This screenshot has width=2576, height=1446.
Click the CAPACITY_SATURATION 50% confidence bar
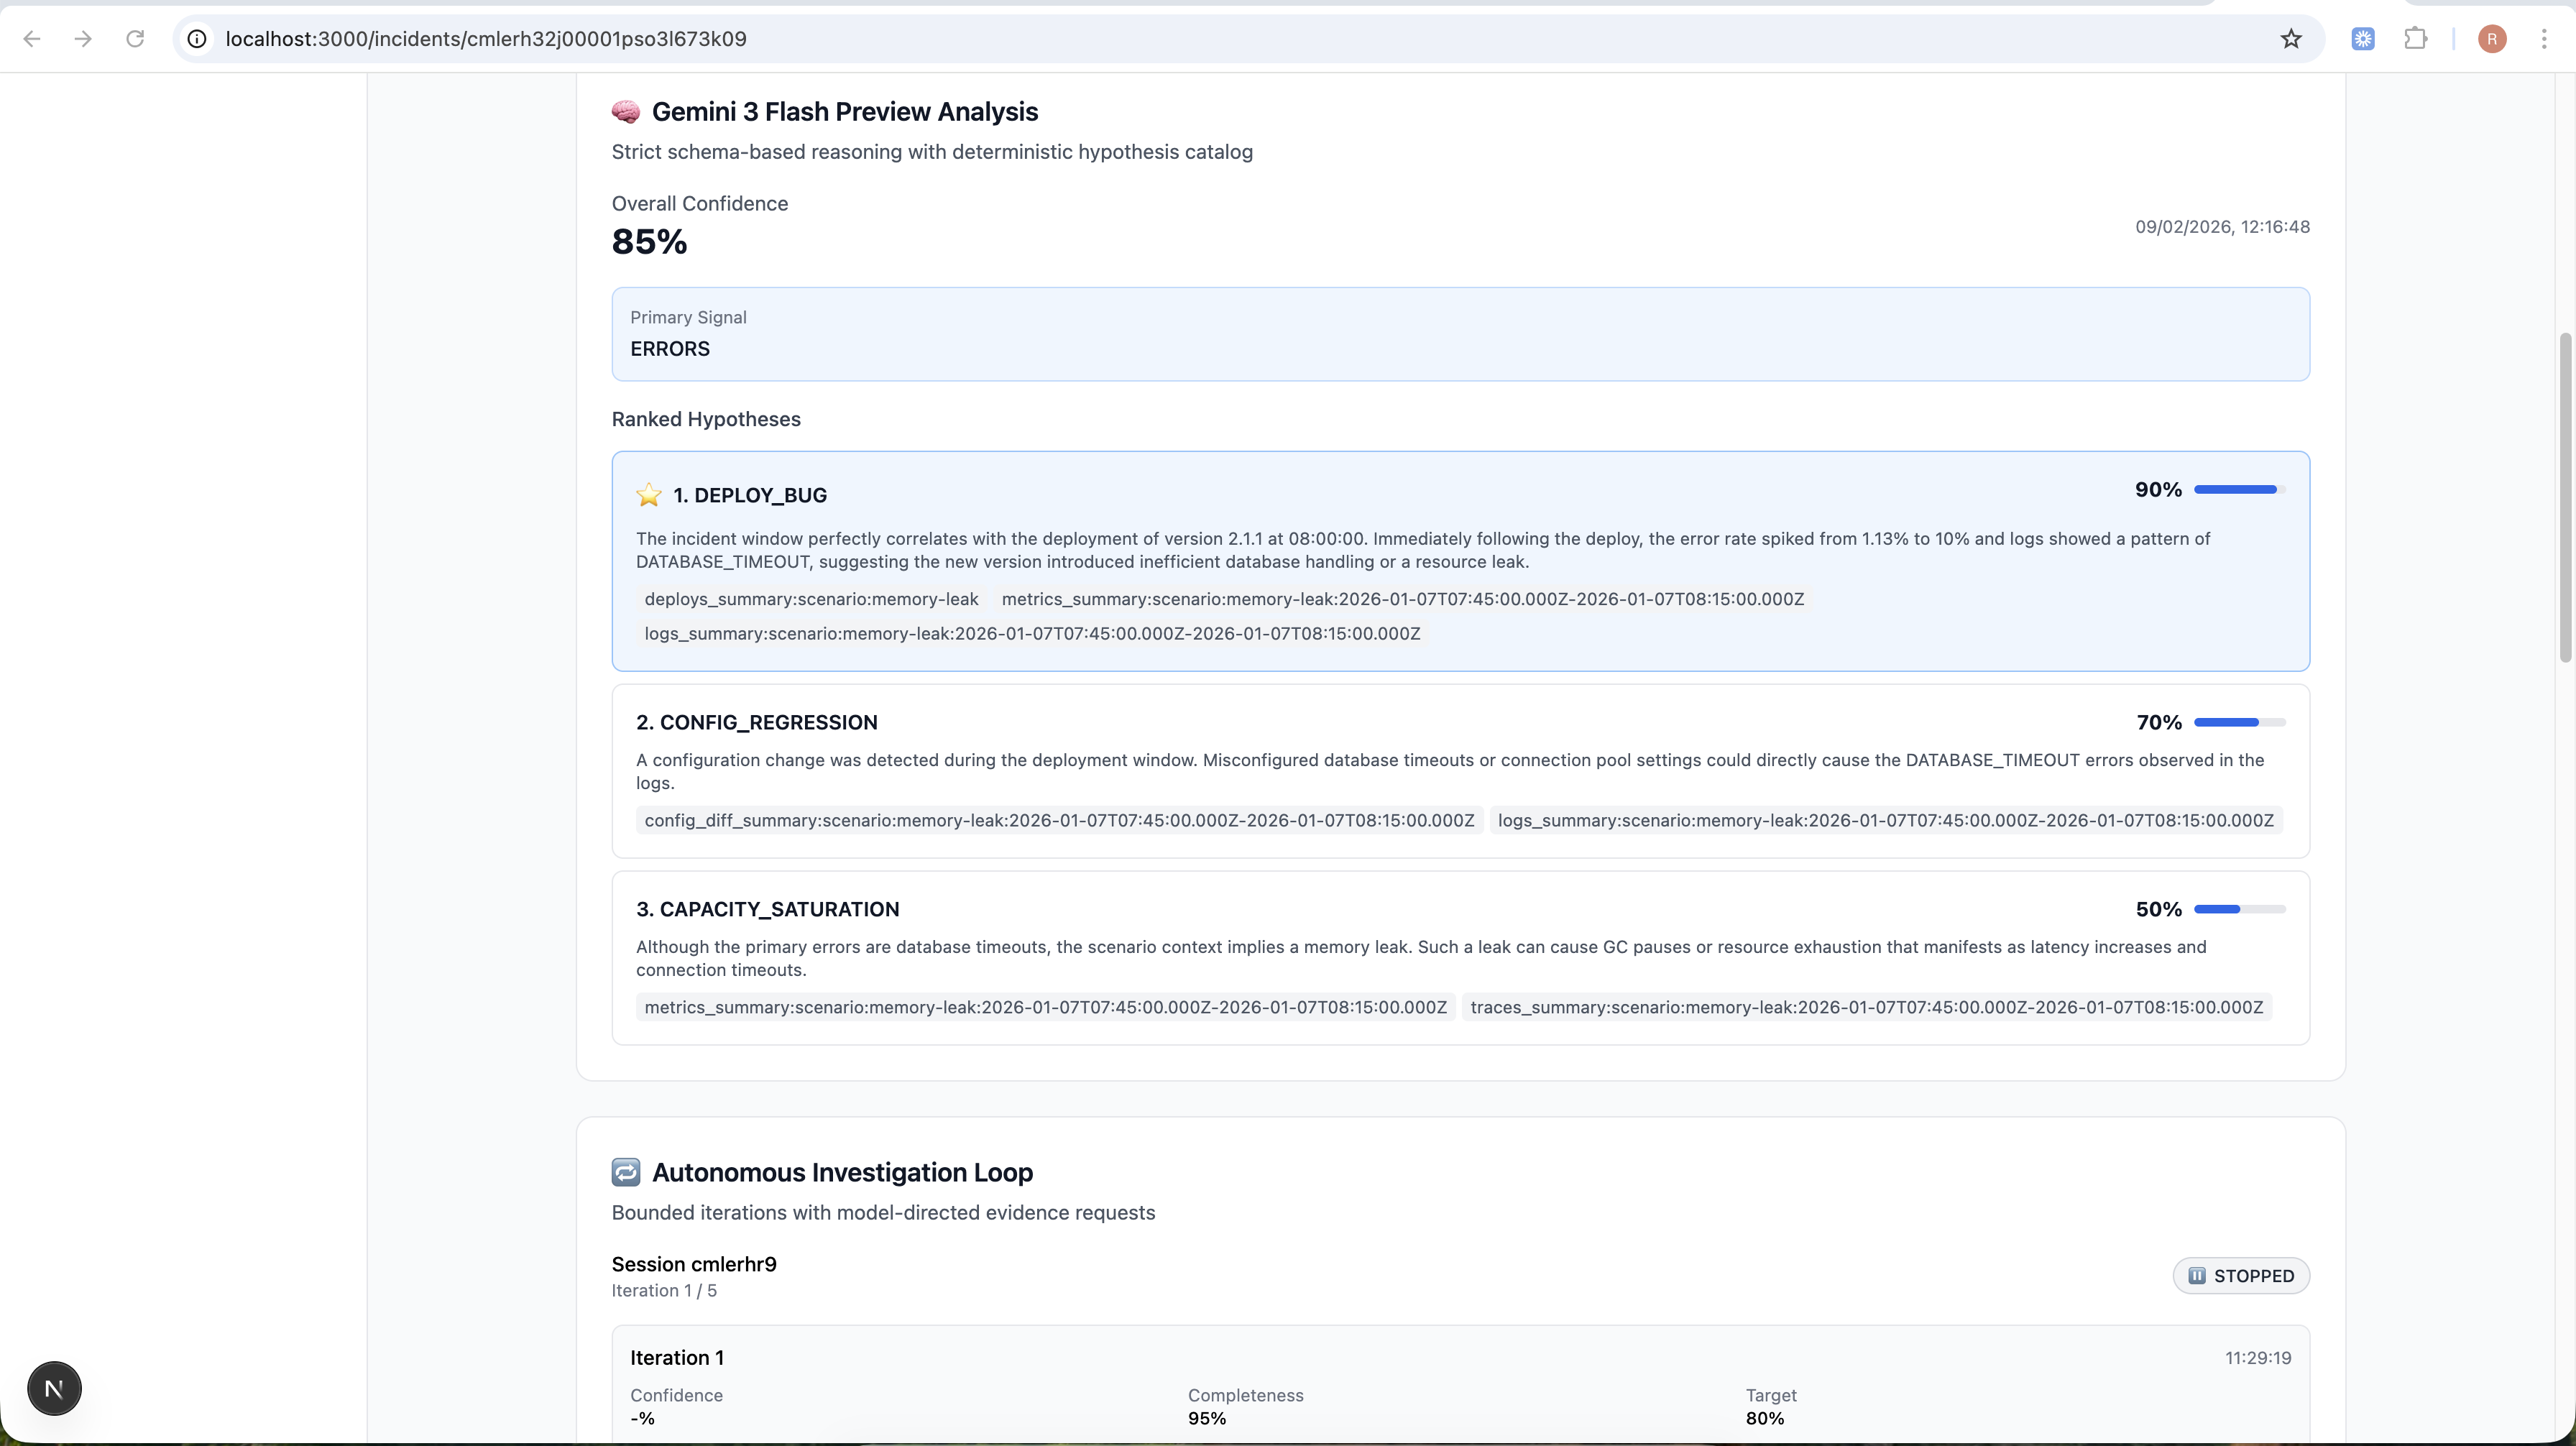[x=2240, y=909]
